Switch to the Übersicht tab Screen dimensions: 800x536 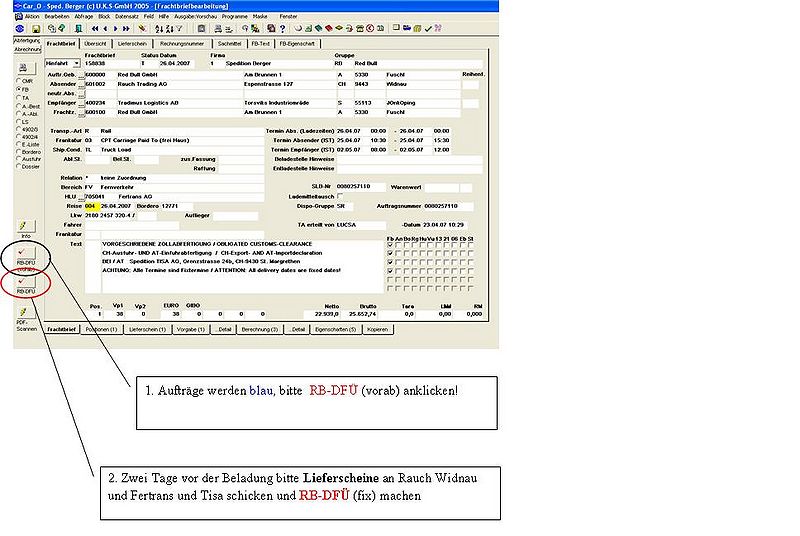pyautogui.click(x=95, y=44)
